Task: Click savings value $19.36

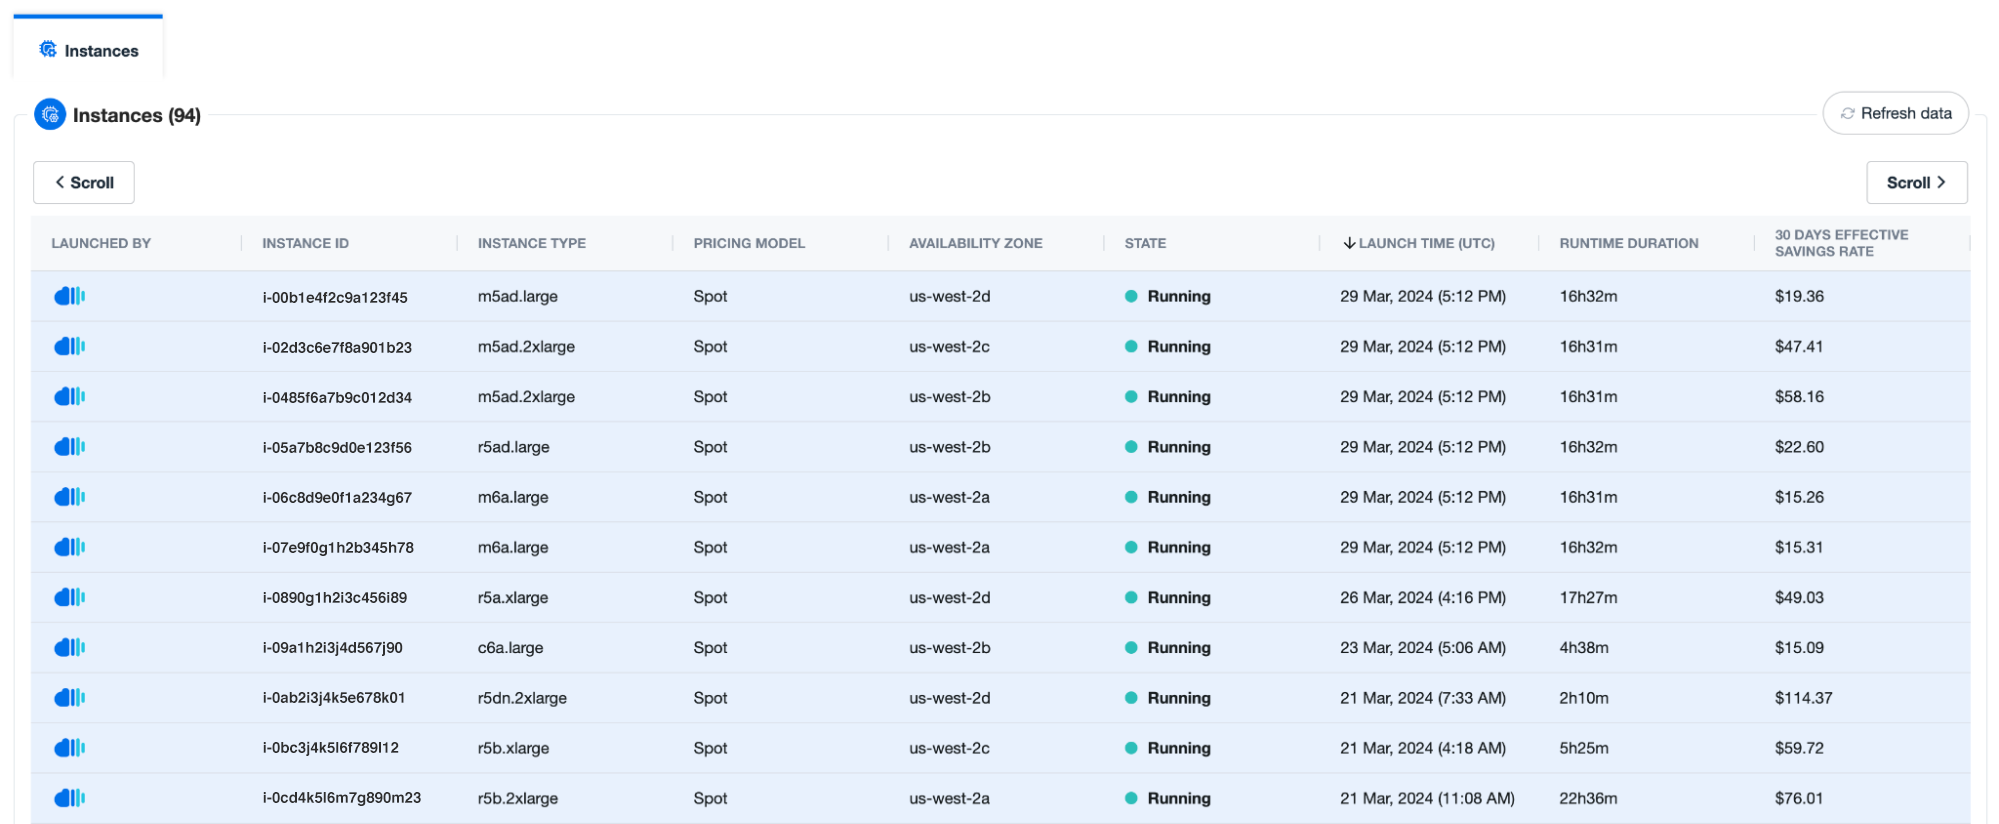Action: click(x=1799, y=296)
